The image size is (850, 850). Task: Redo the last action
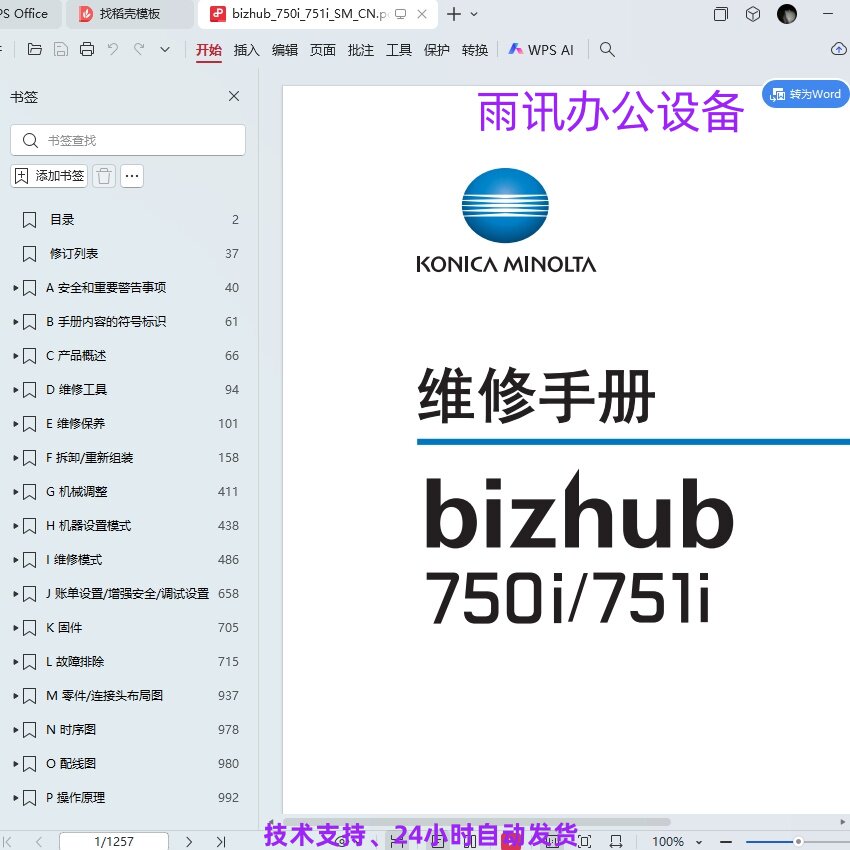[139, 49]
